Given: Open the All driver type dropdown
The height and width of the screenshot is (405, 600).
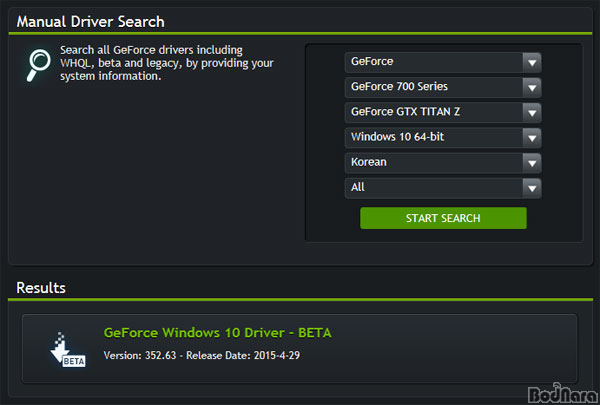Looking at the screenshot, I should click(x=443, y=188).
